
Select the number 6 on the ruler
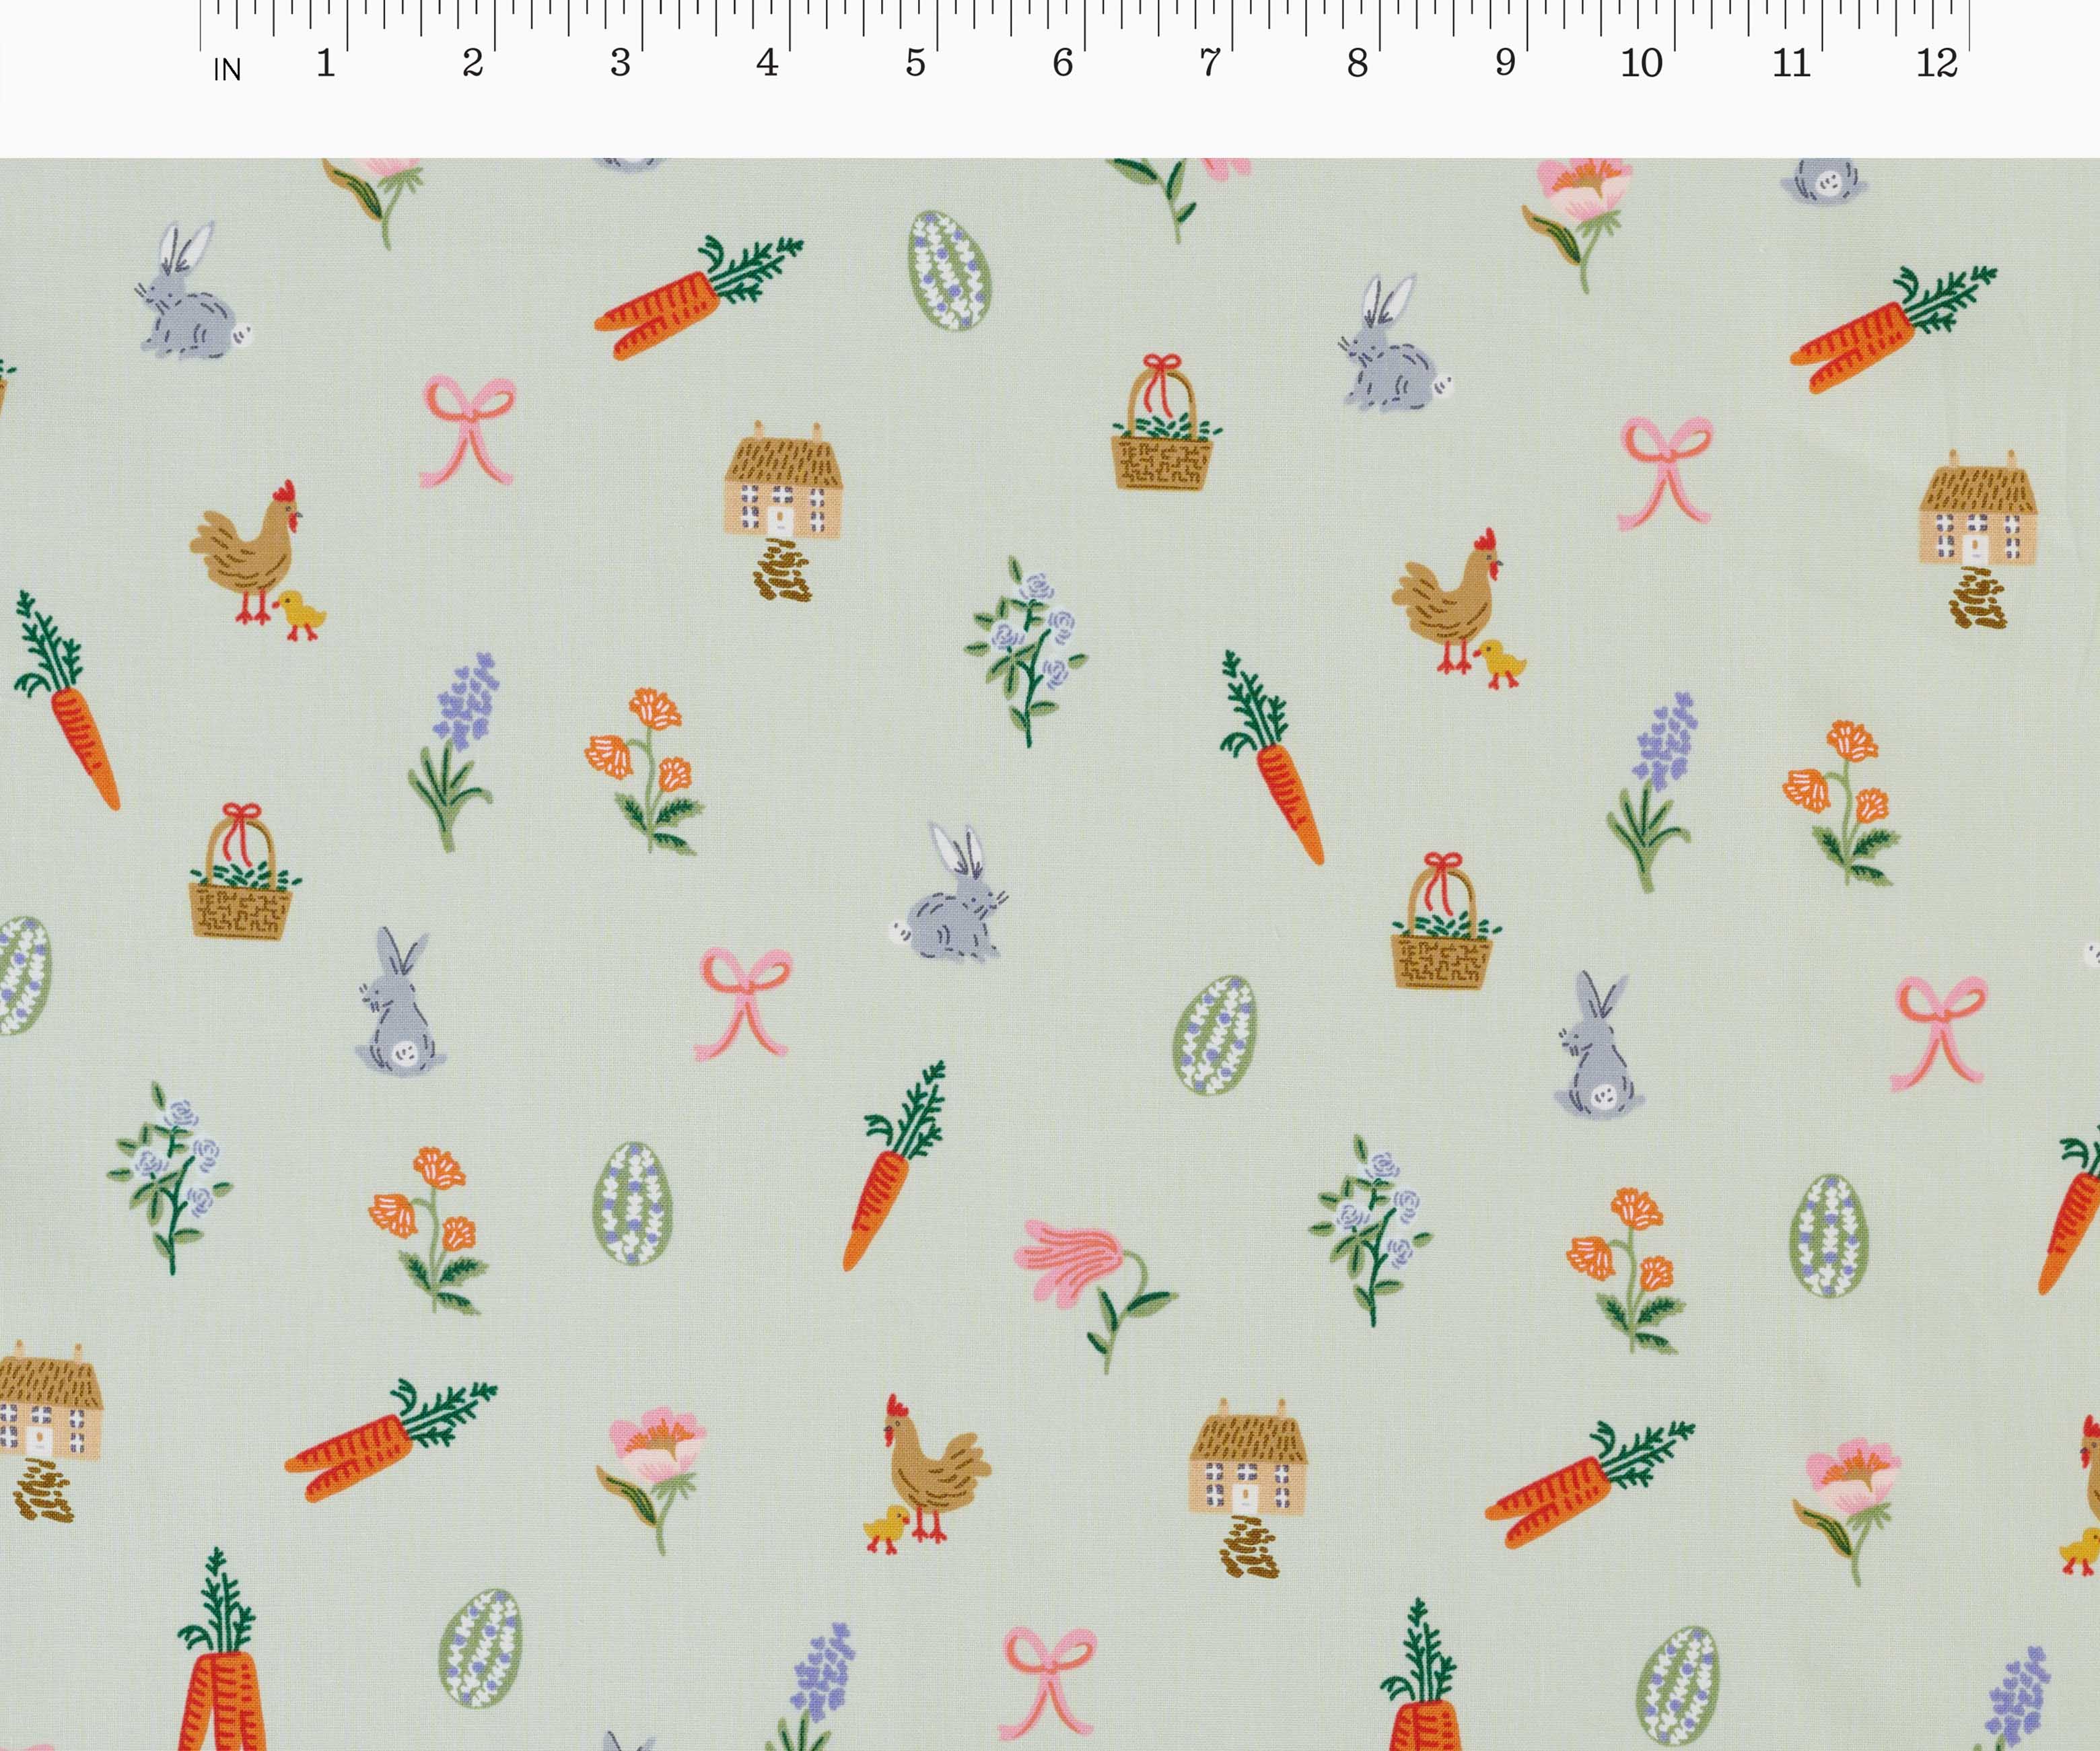pos(1063,63)
